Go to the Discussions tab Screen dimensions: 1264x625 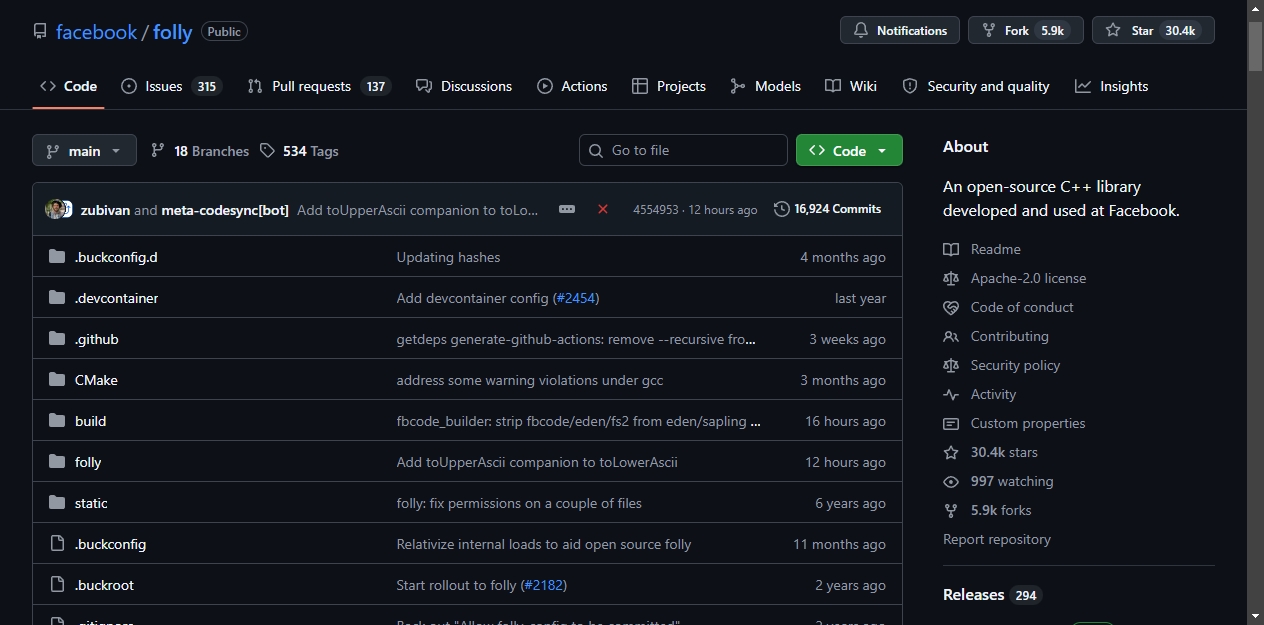click(464, 86)
